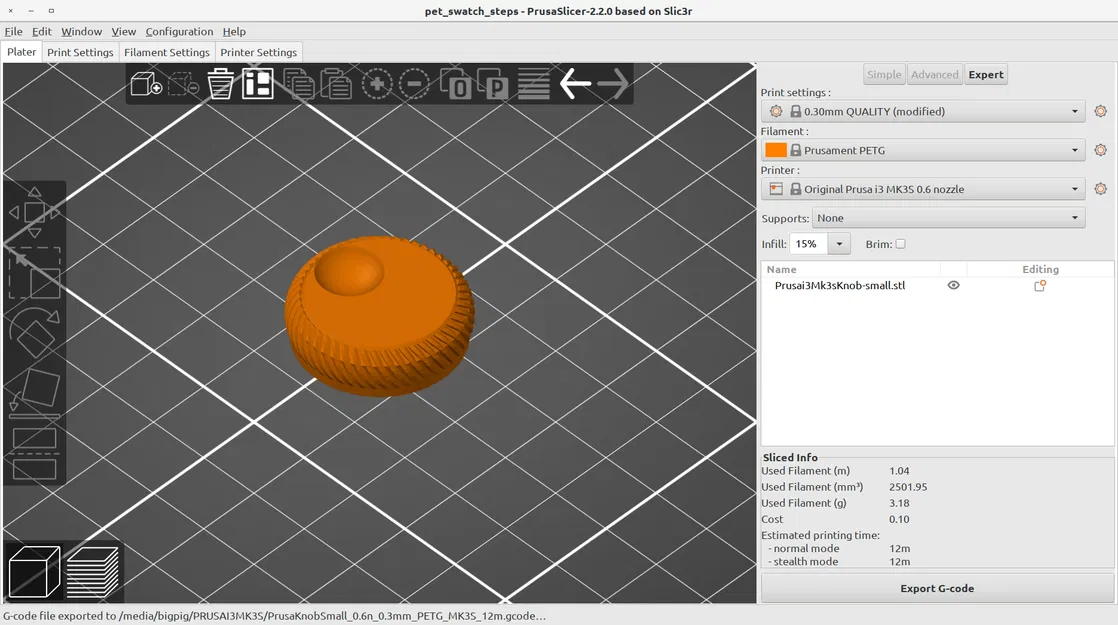The width and height of the screenshot is (1118, 625).
Task: Open filament settings via gear icon
Action: pyautogui.click(x=1100, y=150)
